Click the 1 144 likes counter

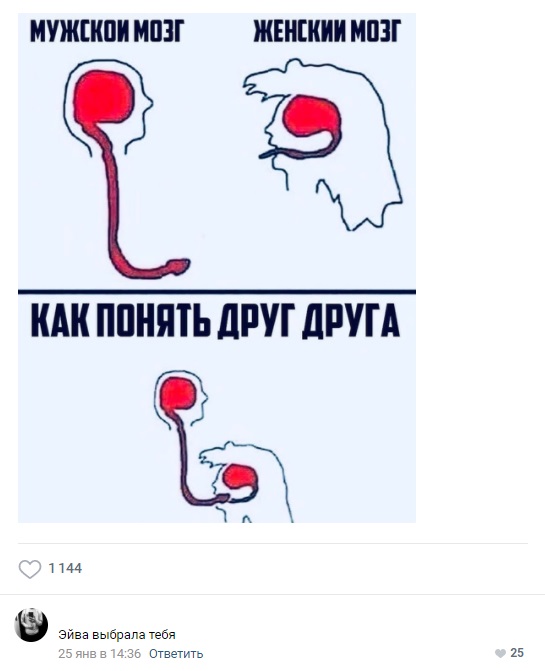65,568
